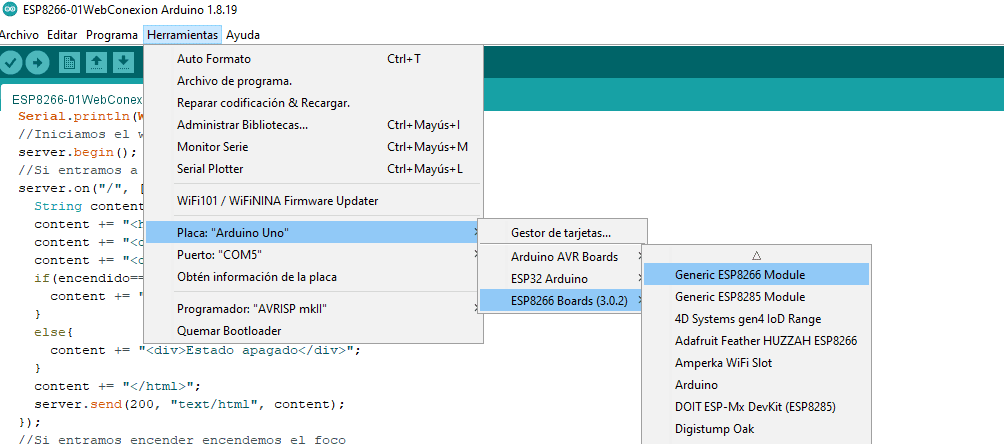Select Reparar codificación & Recargar
The height and width of the screenshot is (444, 1004).
pyautogui.click(x=313, y=103)
